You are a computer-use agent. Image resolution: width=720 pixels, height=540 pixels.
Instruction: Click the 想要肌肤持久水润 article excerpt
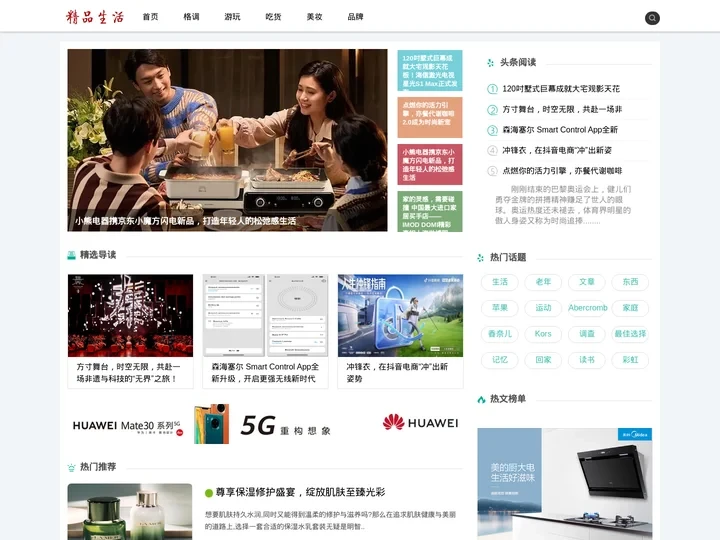pyautogui.click(x=331, y=521)
